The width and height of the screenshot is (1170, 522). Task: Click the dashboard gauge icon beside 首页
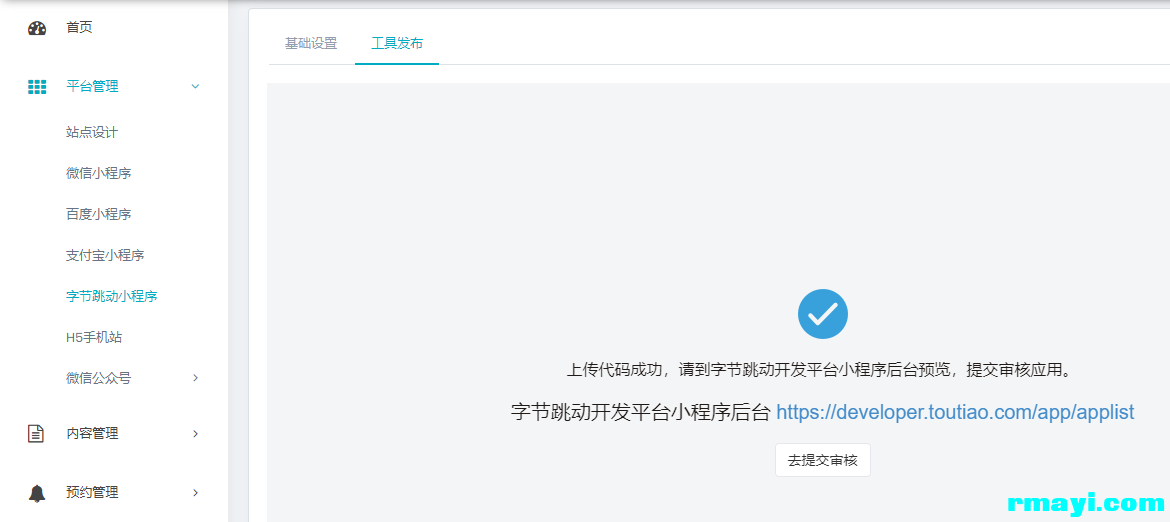(x=37, y=28)
